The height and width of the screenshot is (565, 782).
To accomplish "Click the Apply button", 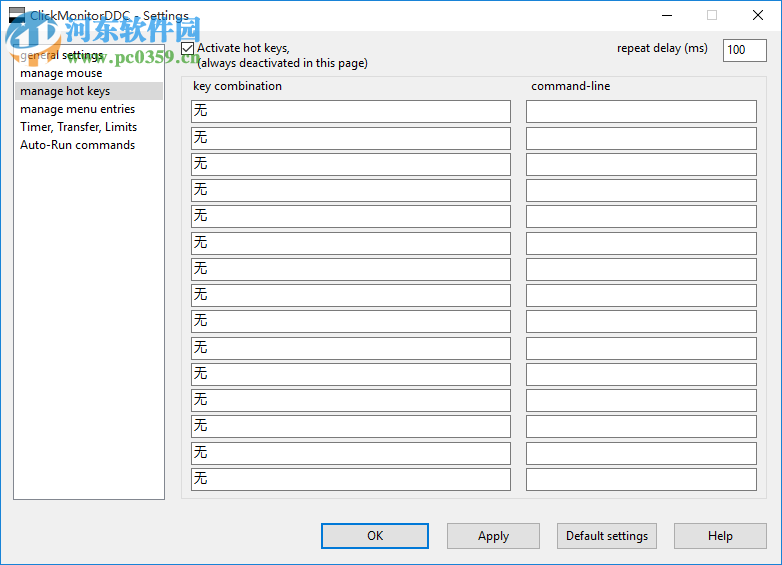I will (x=493, y=536).
